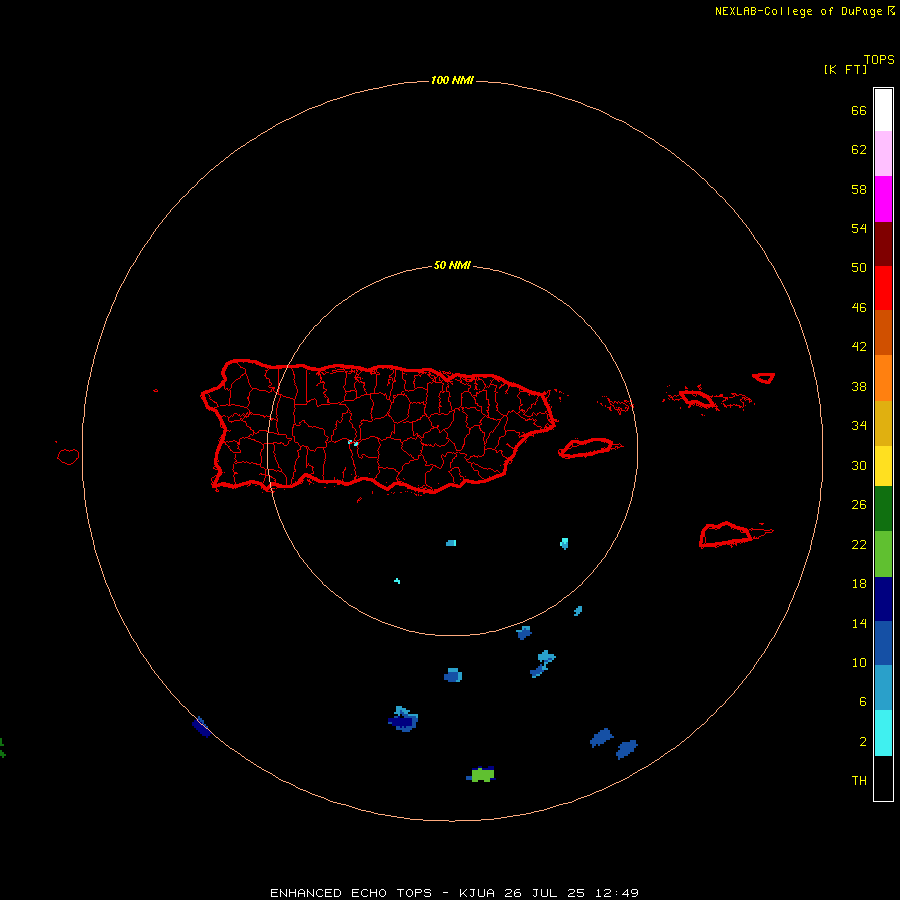Click the legend value 22

pos(859,544)
